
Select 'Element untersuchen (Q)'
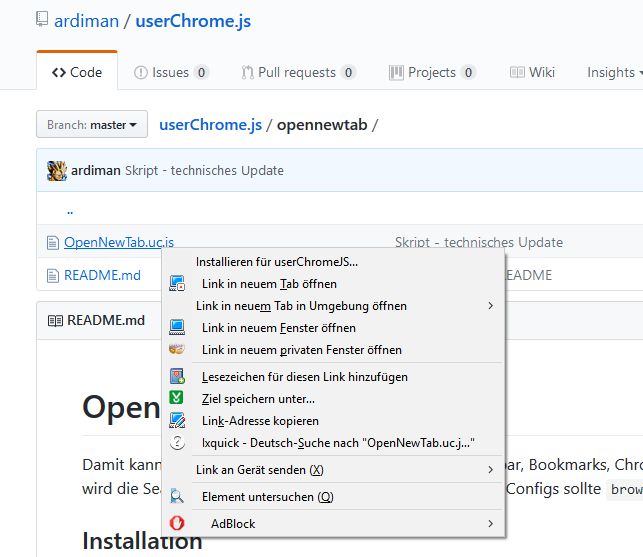333,497
